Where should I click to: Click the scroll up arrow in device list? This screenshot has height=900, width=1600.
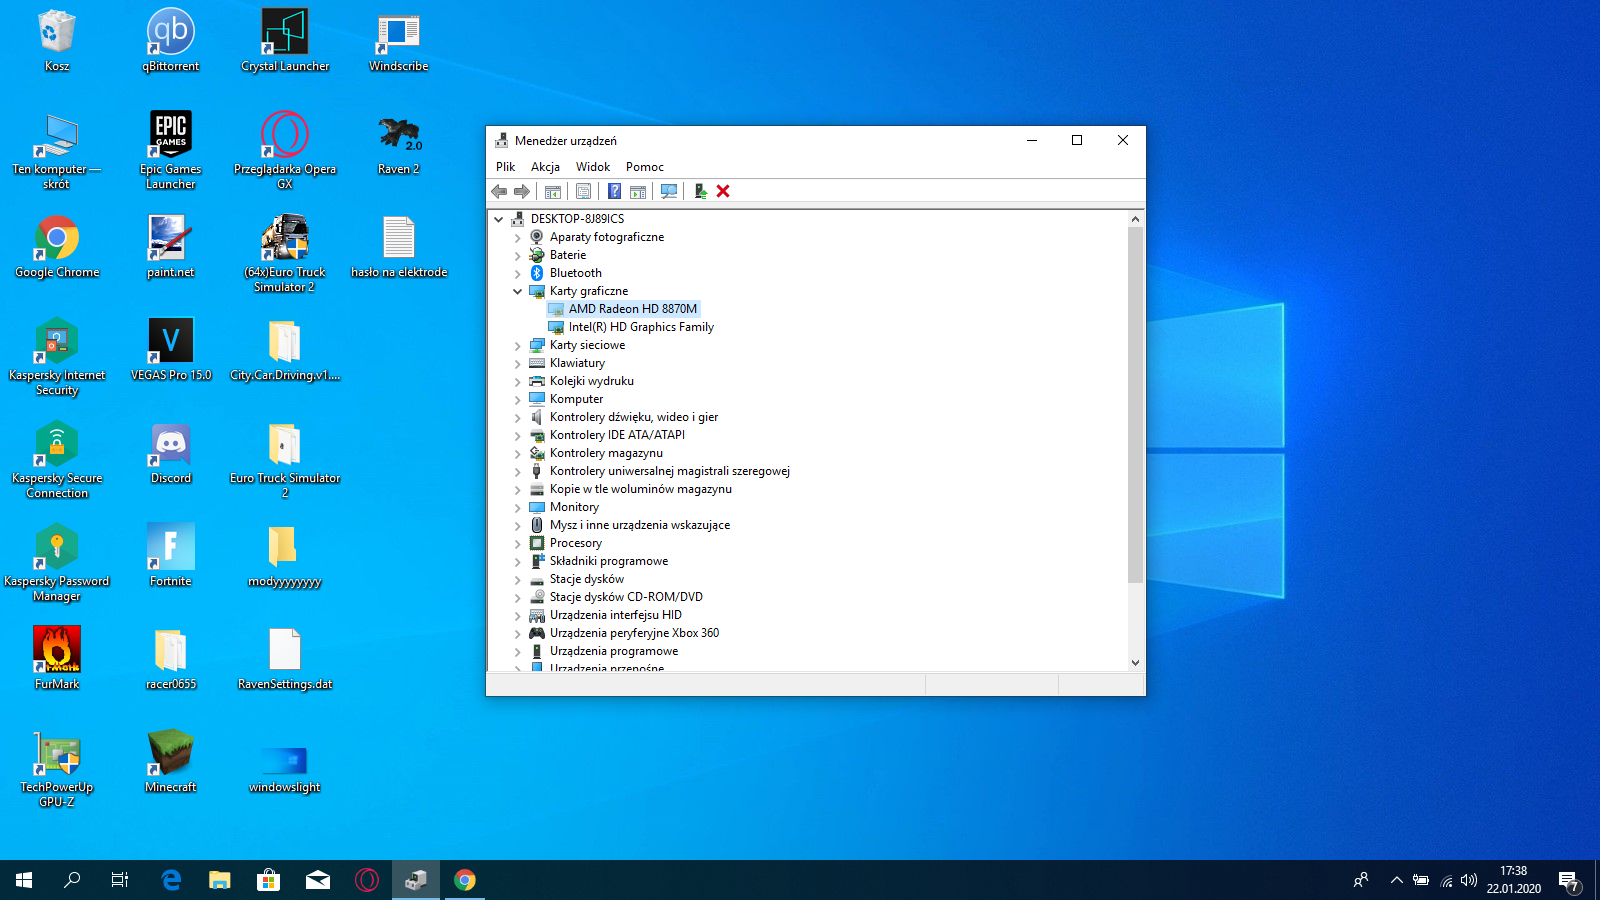(1135, 219)
